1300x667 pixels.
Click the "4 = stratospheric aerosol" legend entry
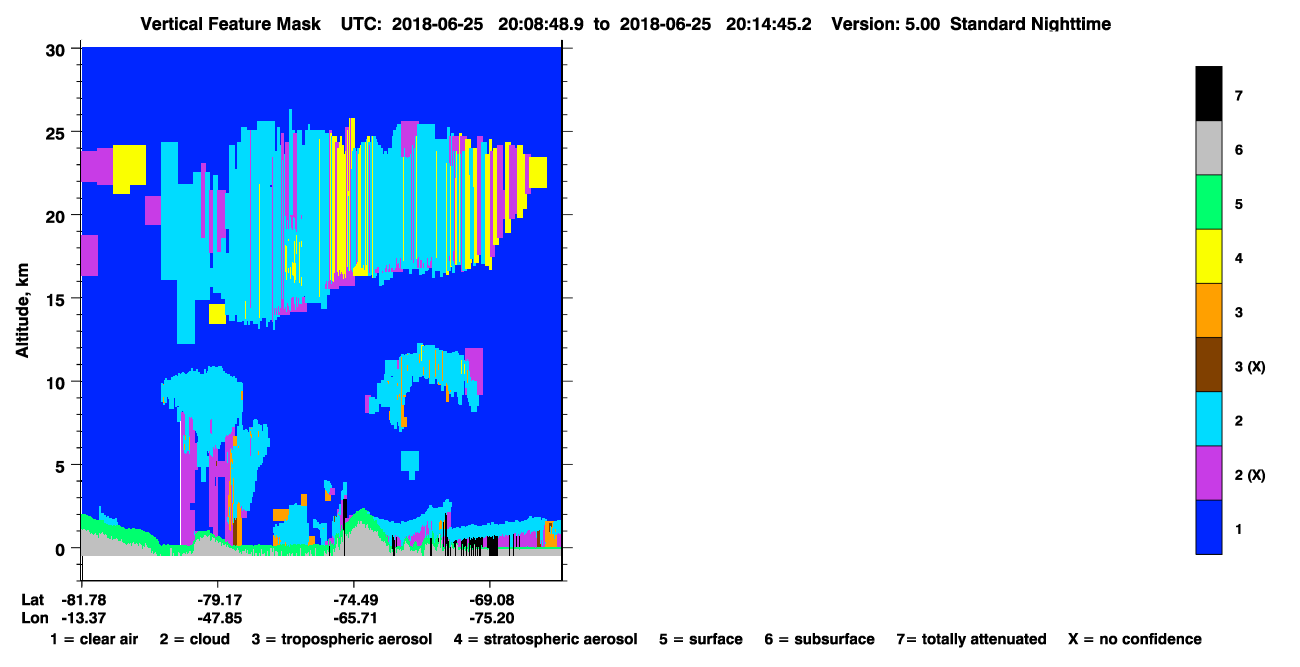point(545,639)
